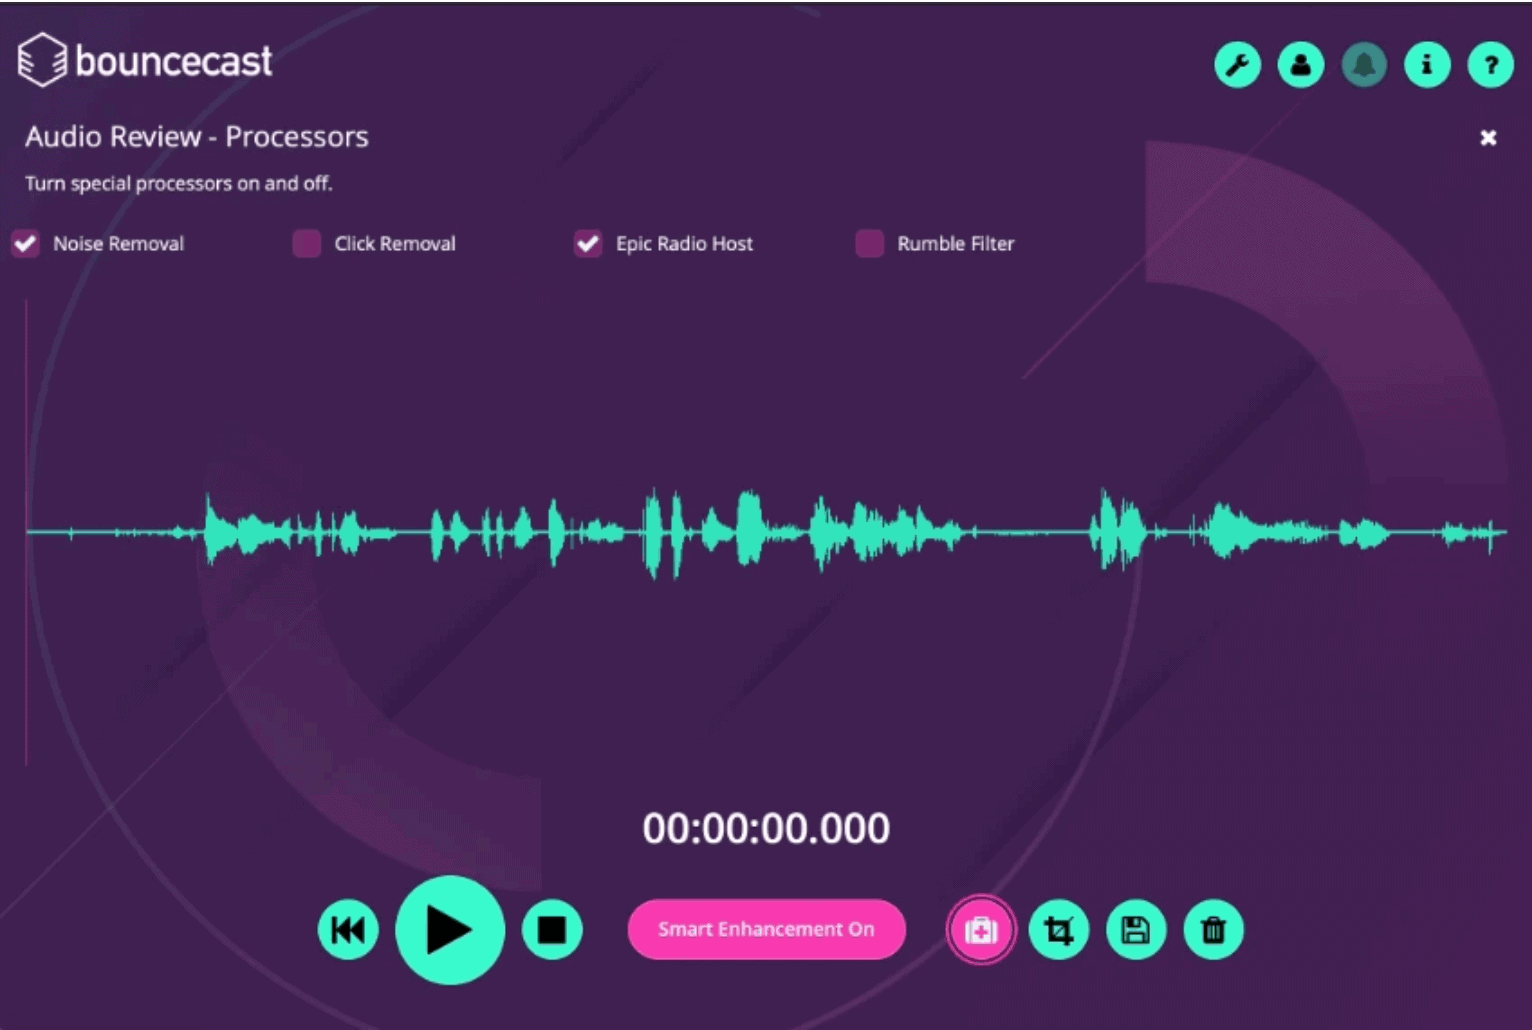Enable the Rumble Filter checkbox
Viewport: 1532px width, 1030px height.
(870, 243)
